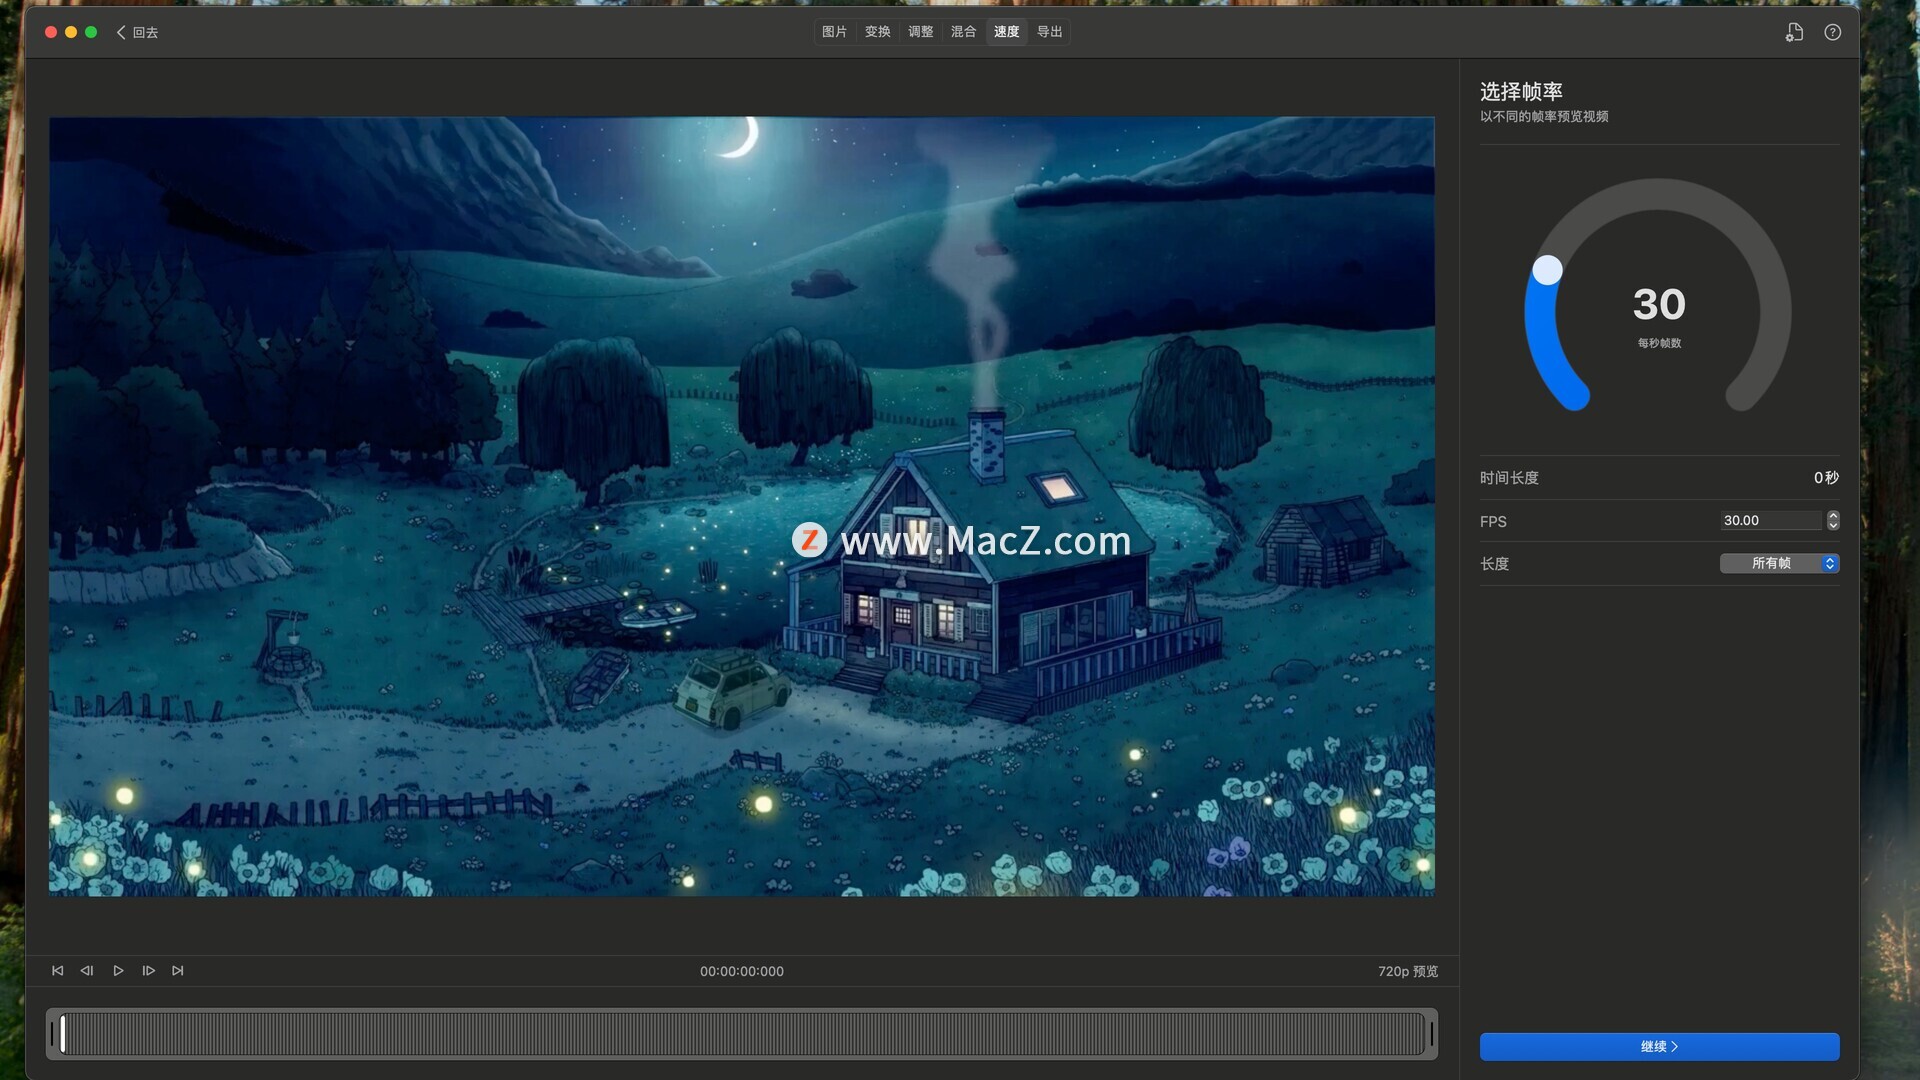Click the frame rate dial knob
Image resolution: width=1920 pixels, height=1080 pixels.
tap(1547, 270)
